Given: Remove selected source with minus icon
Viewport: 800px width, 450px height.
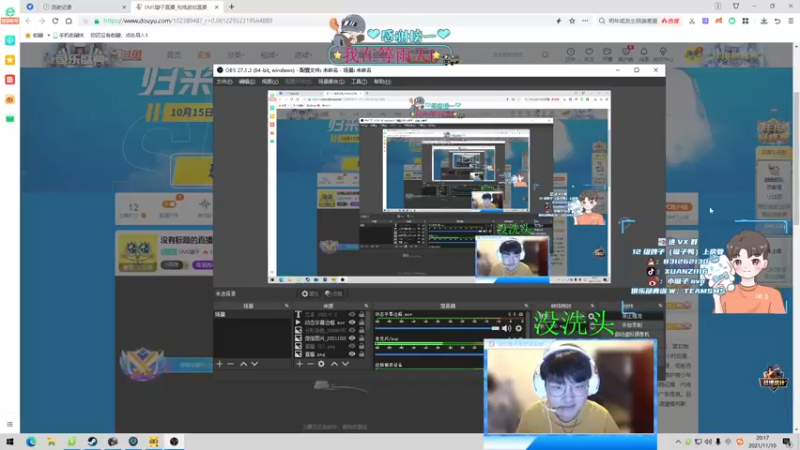Looking at the screenshot, I should (x=310, y=364).
